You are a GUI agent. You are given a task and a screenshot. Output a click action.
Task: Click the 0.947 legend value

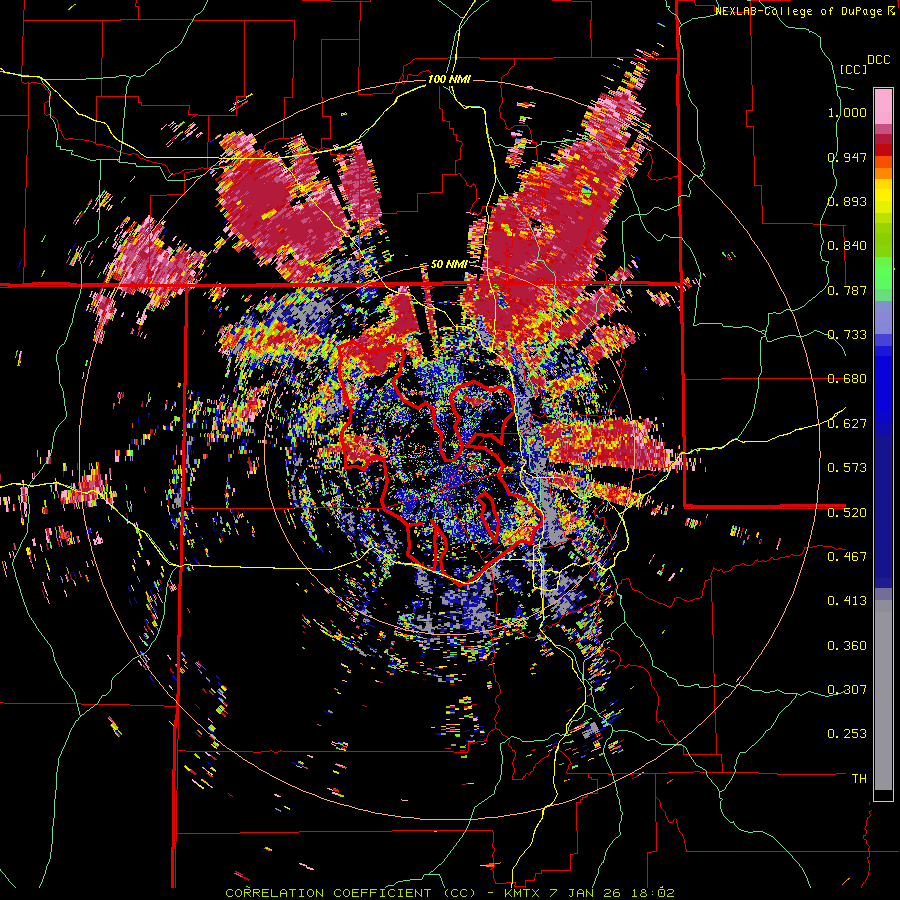[847, 157]
